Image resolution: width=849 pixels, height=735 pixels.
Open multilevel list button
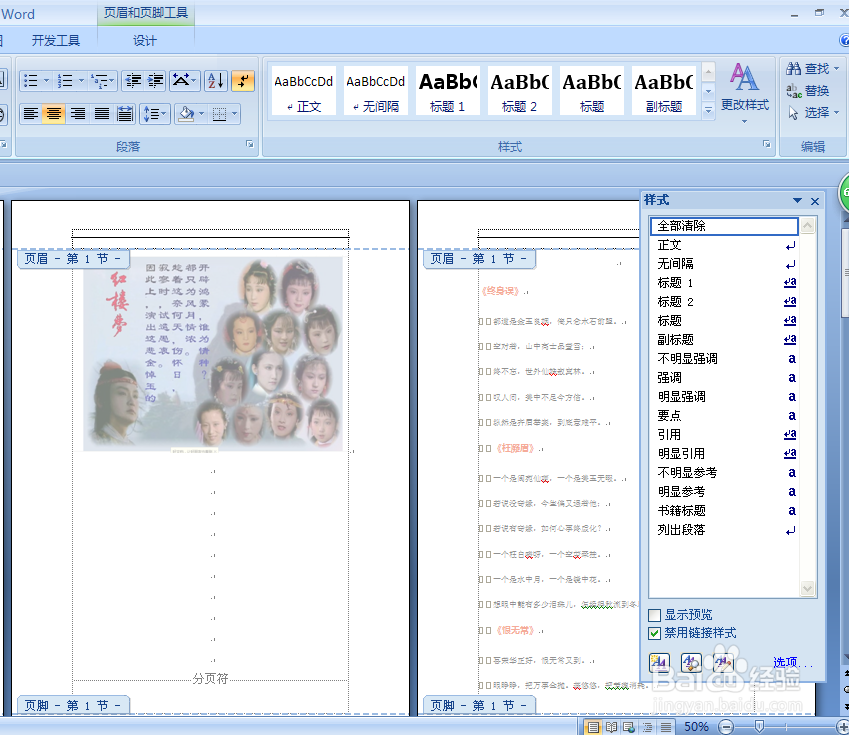102,81
